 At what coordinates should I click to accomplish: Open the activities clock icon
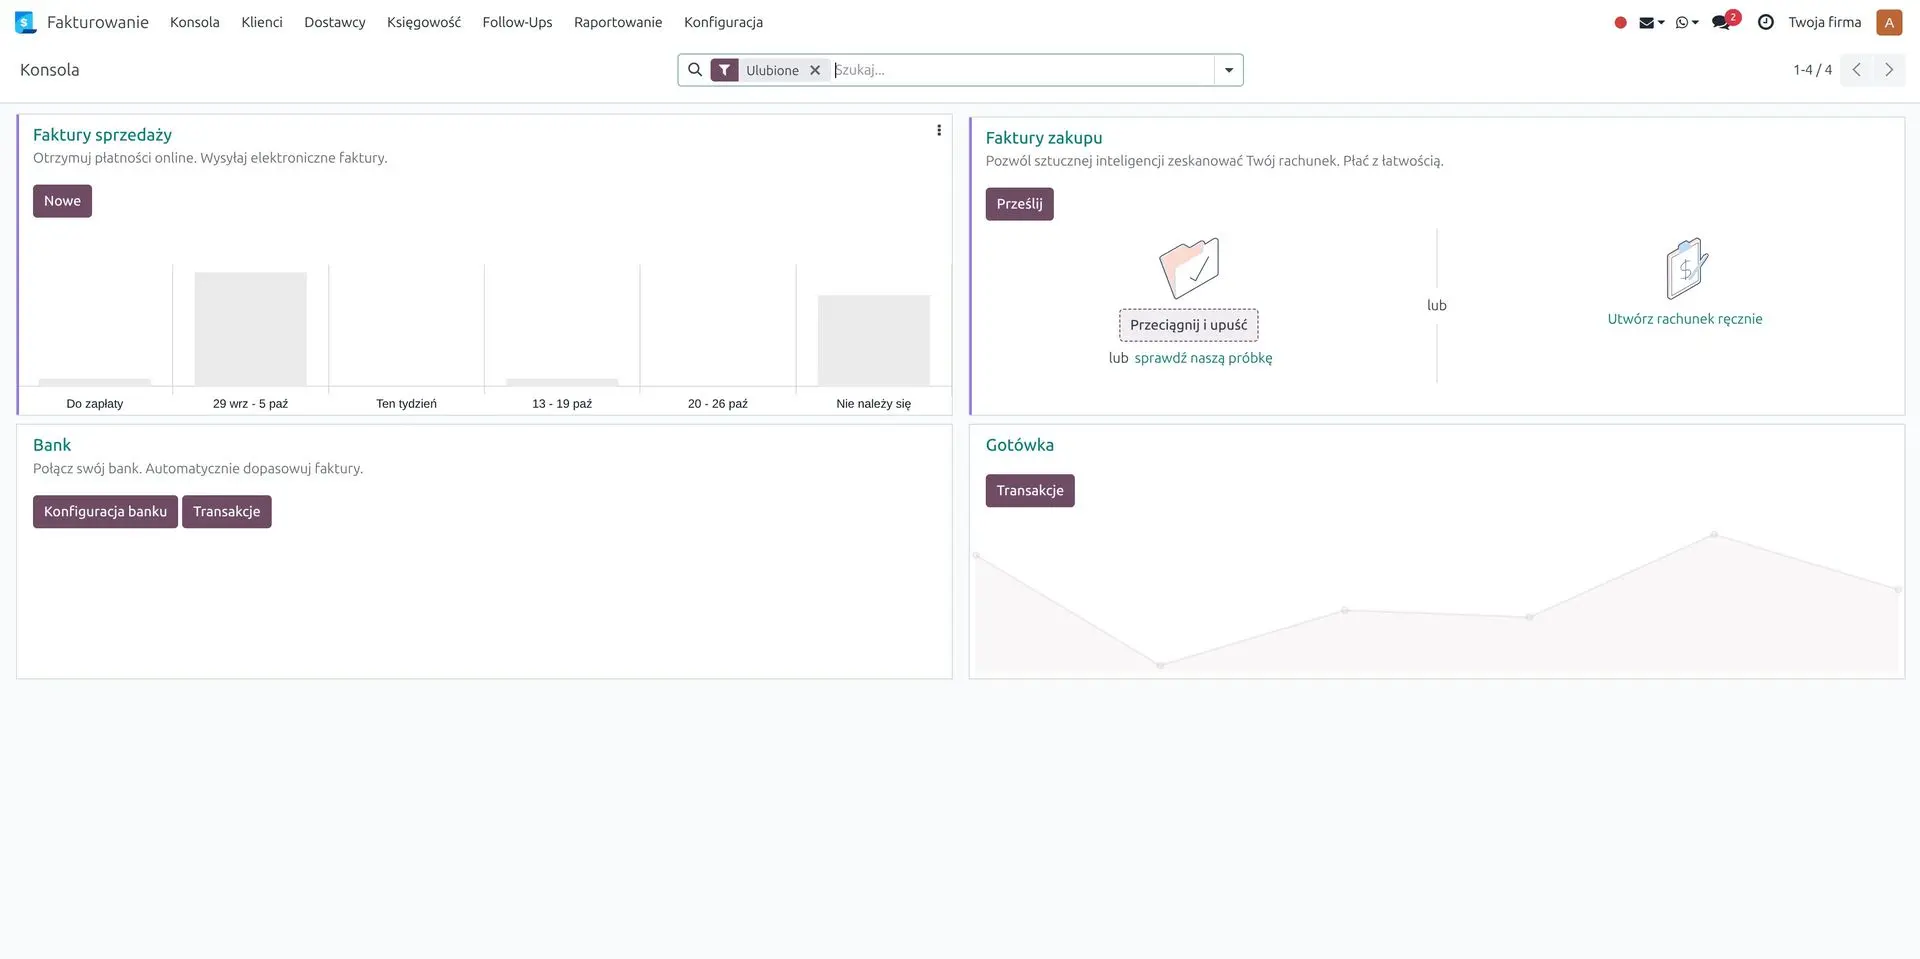point(1766,22)
